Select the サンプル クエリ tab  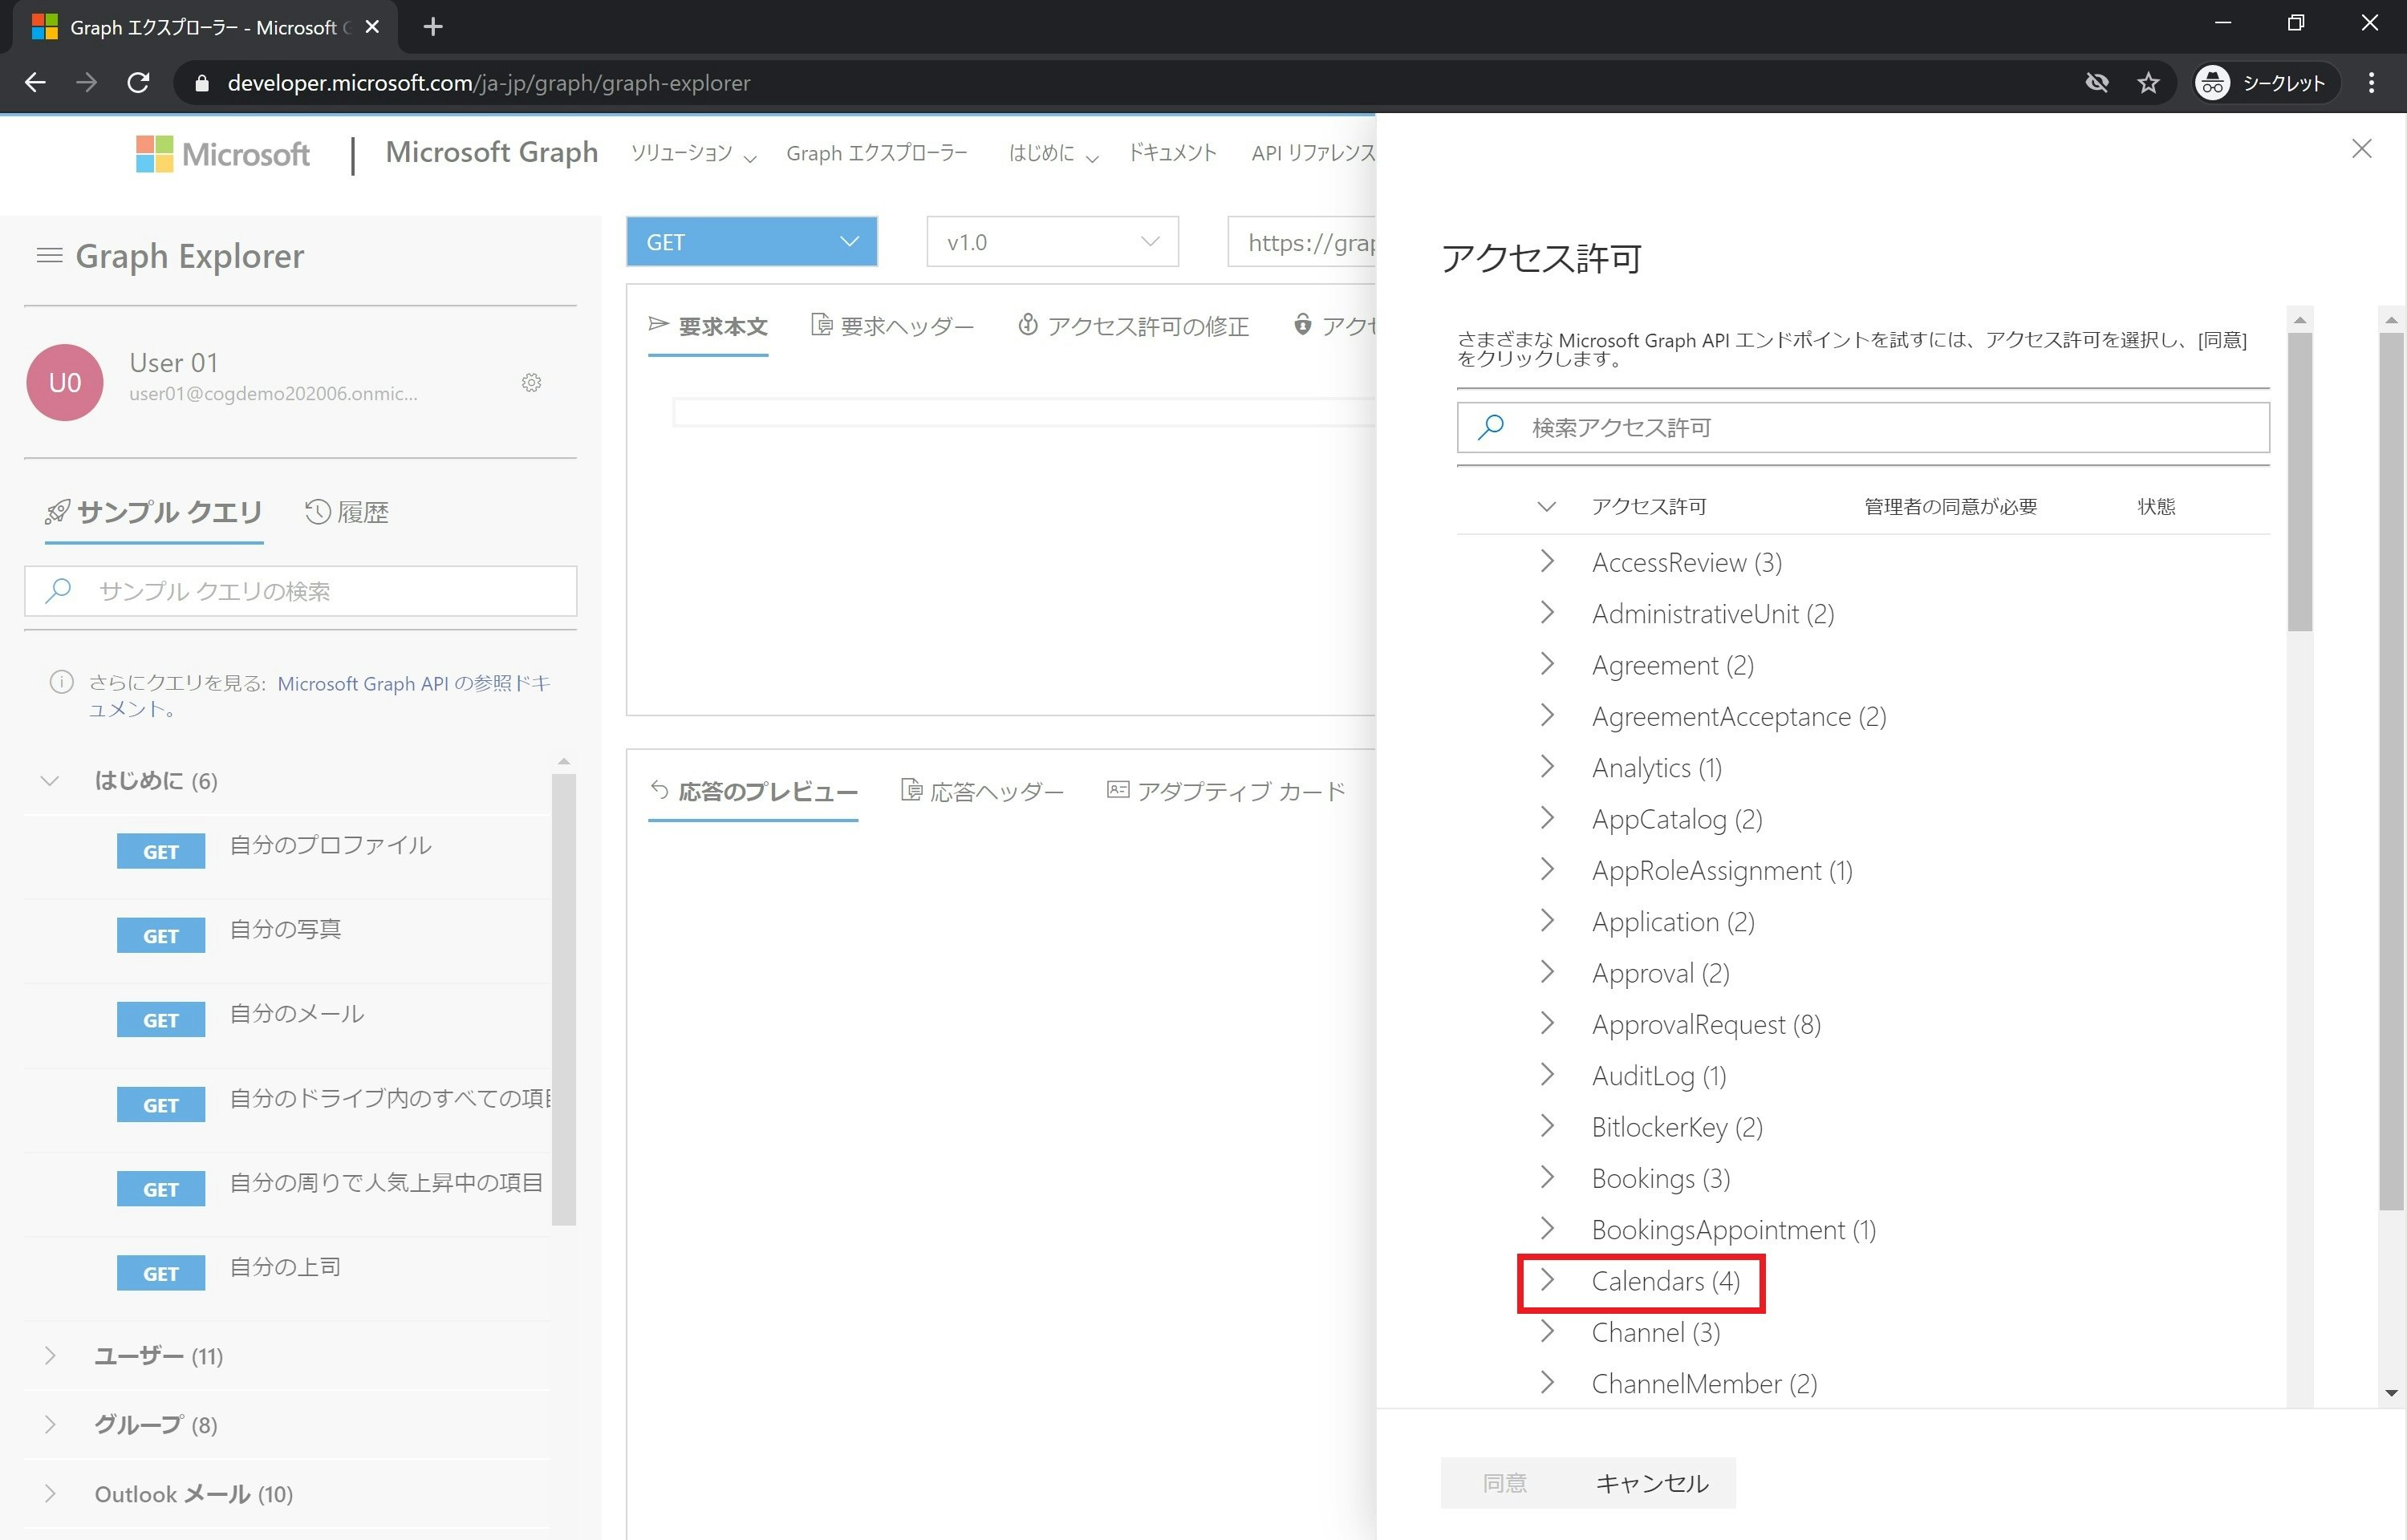pyautogui.click(x=154, y=513)
